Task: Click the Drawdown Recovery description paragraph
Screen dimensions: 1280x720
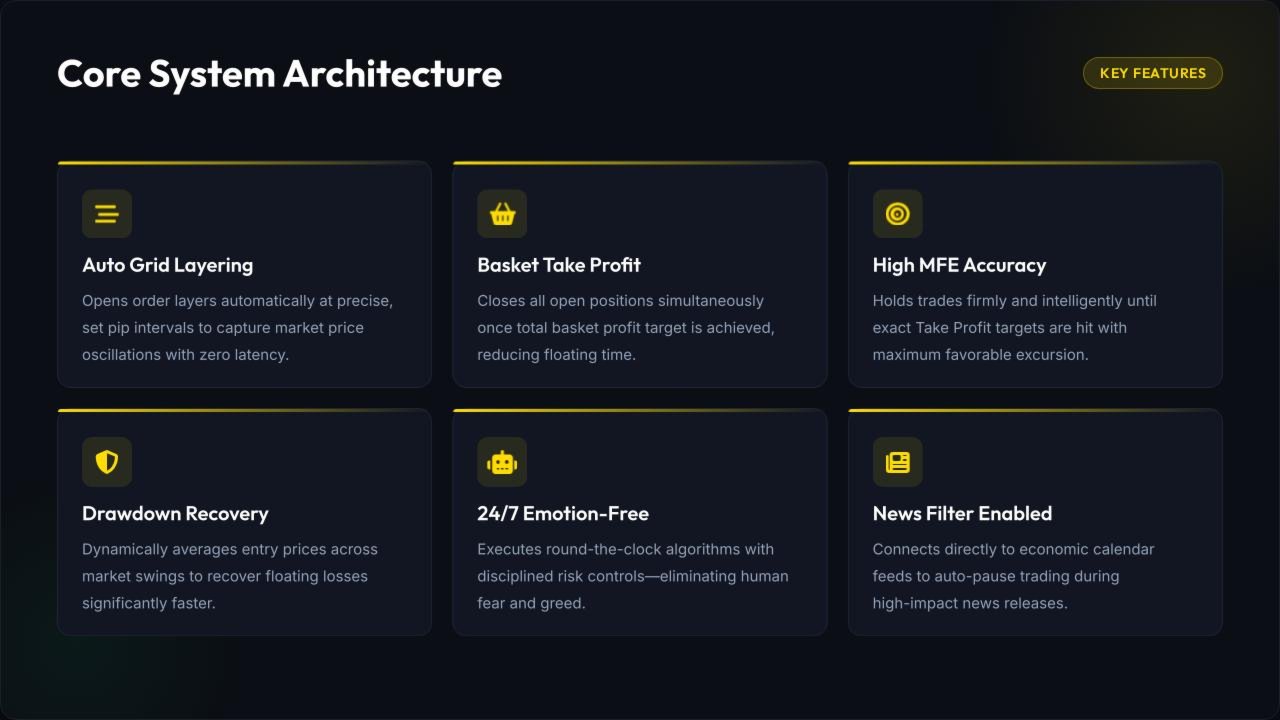Action: pyautogui.click(x=230, y=576)
